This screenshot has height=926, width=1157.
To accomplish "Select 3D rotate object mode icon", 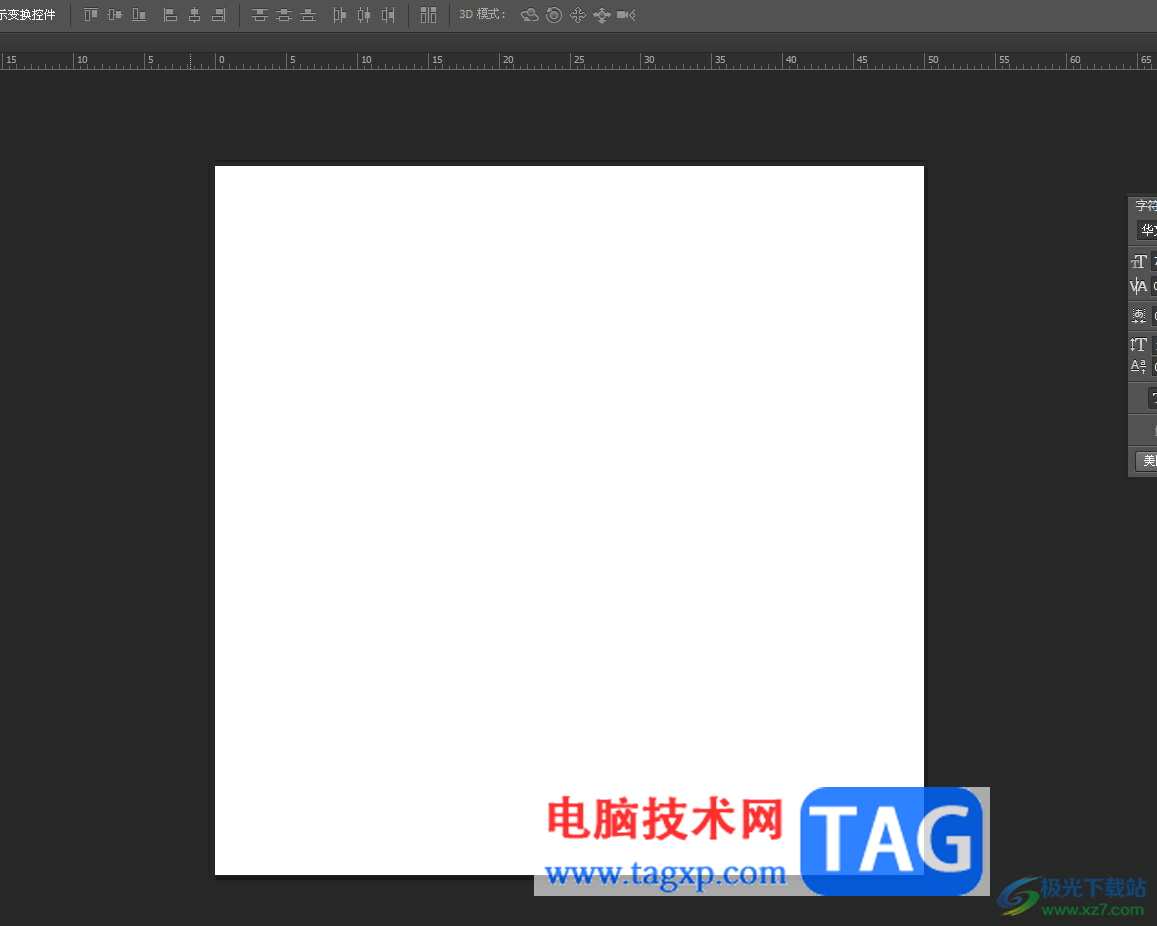I will [x=529, y=15].
